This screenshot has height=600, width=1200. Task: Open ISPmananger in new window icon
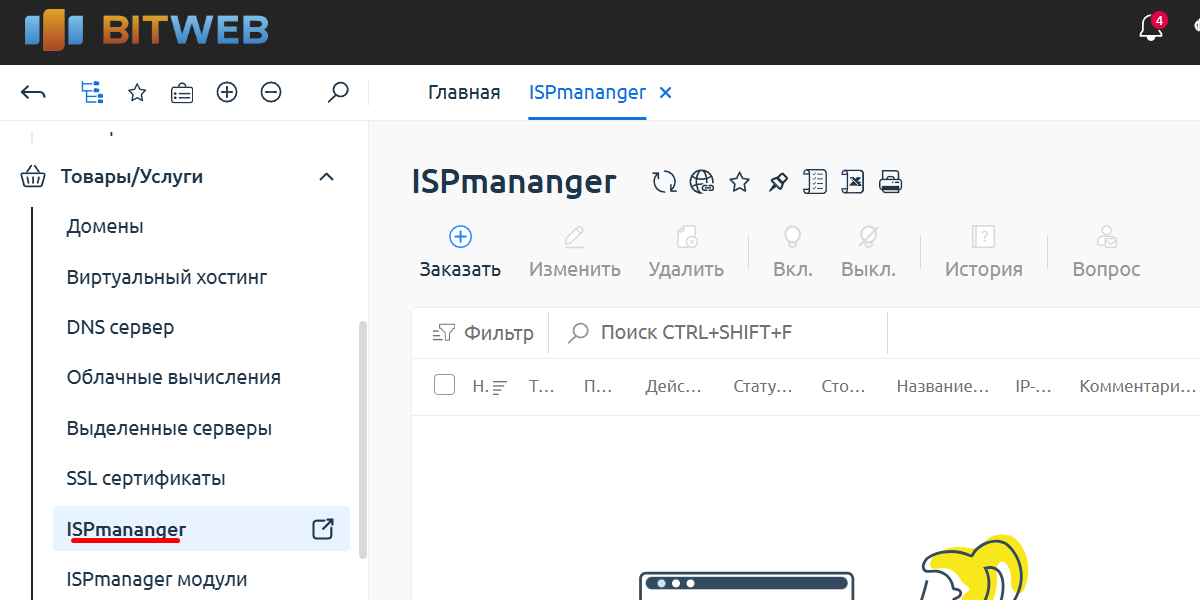point(323,529)
